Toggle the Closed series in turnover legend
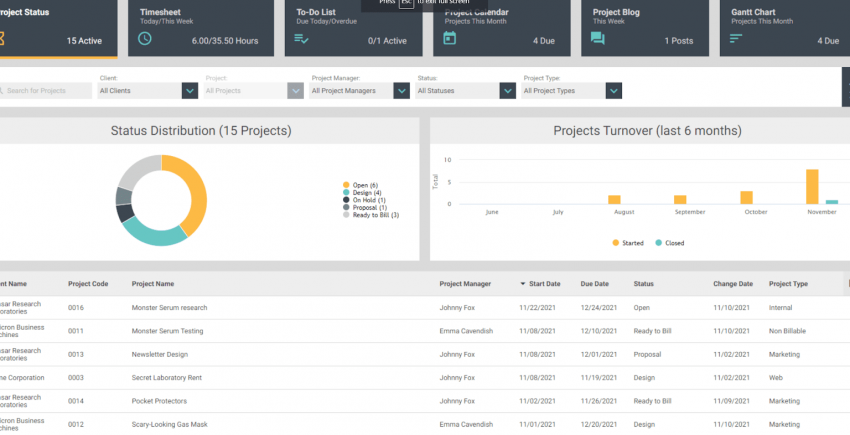Viewport: 850px width, 435px height. [x=671, y=243]
